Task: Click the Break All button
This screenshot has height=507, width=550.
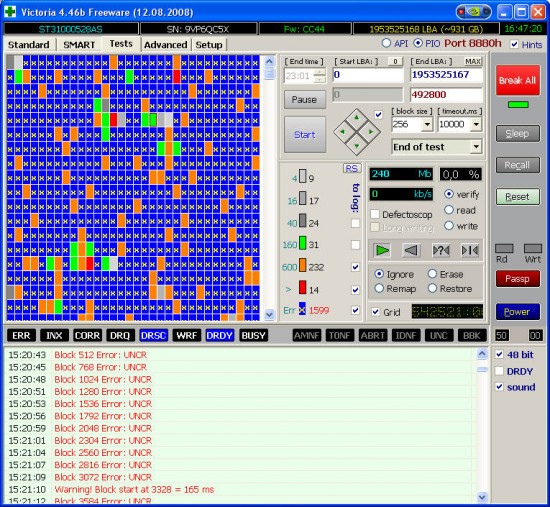Action: coord(518,80)
